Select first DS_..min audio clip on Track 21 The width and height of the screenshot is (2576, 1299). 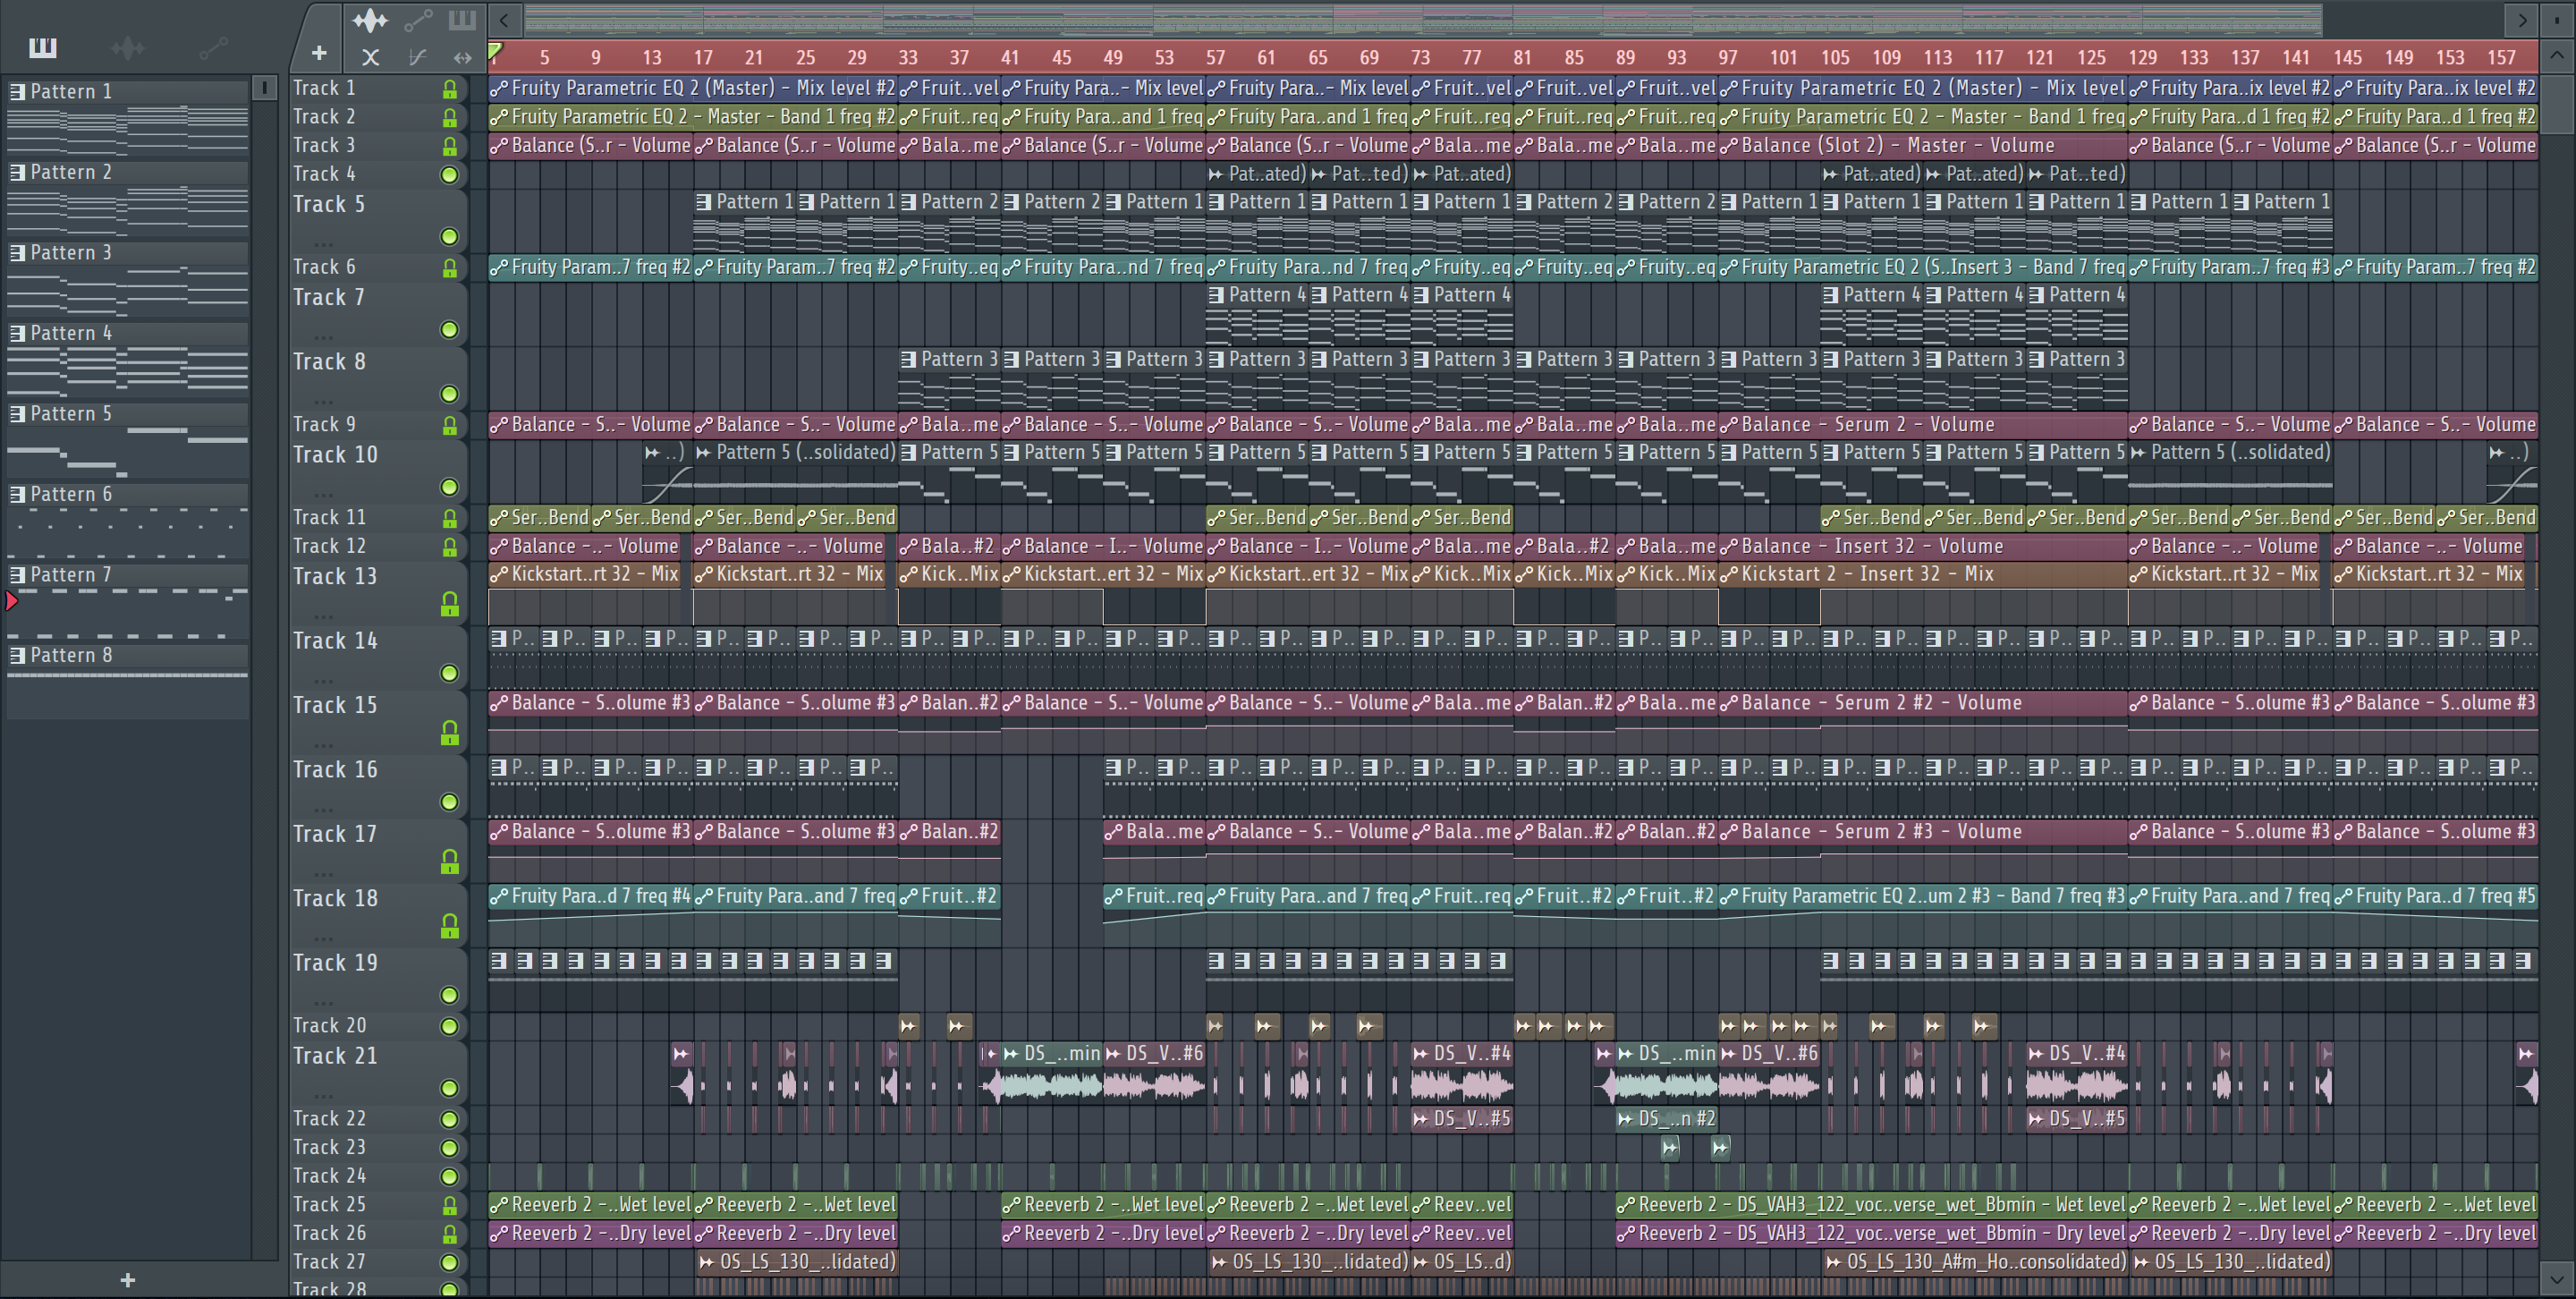(1052, 1073)
